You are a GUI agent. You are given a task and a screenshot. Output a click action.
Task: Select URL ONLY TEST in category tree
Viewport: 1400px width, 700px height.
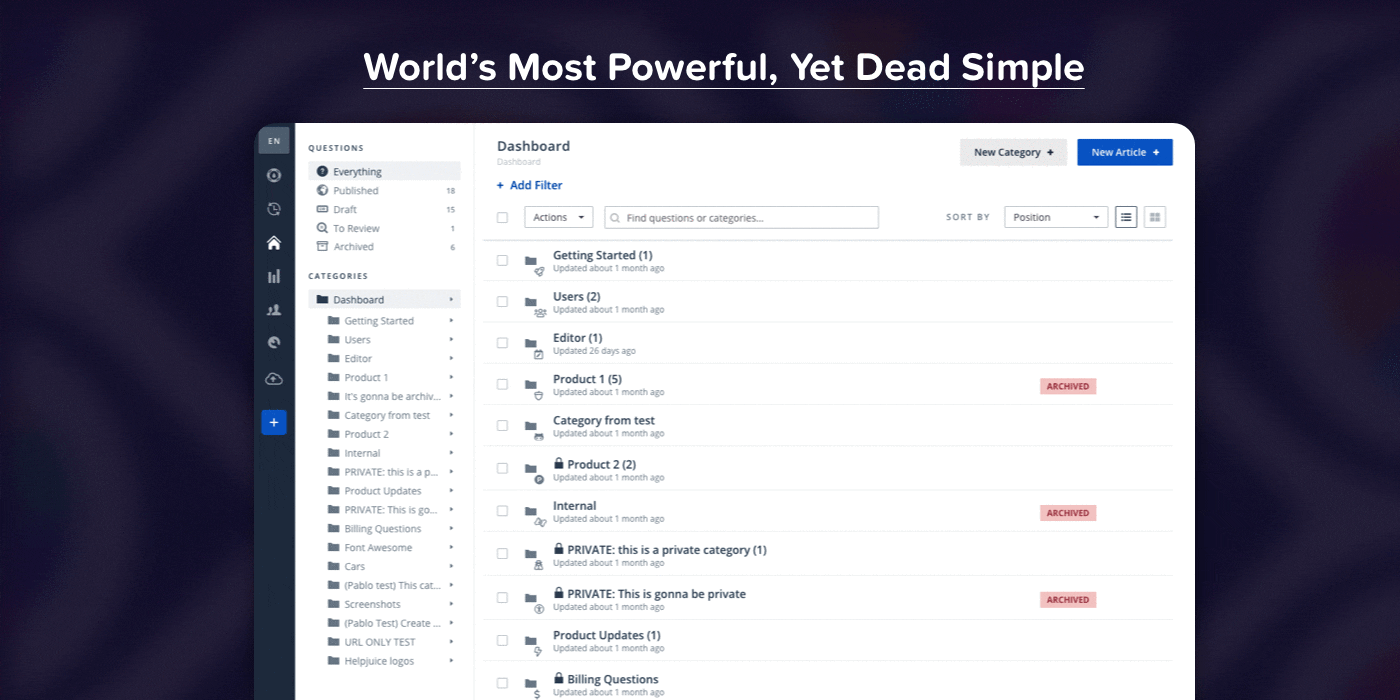pos(380,642)
